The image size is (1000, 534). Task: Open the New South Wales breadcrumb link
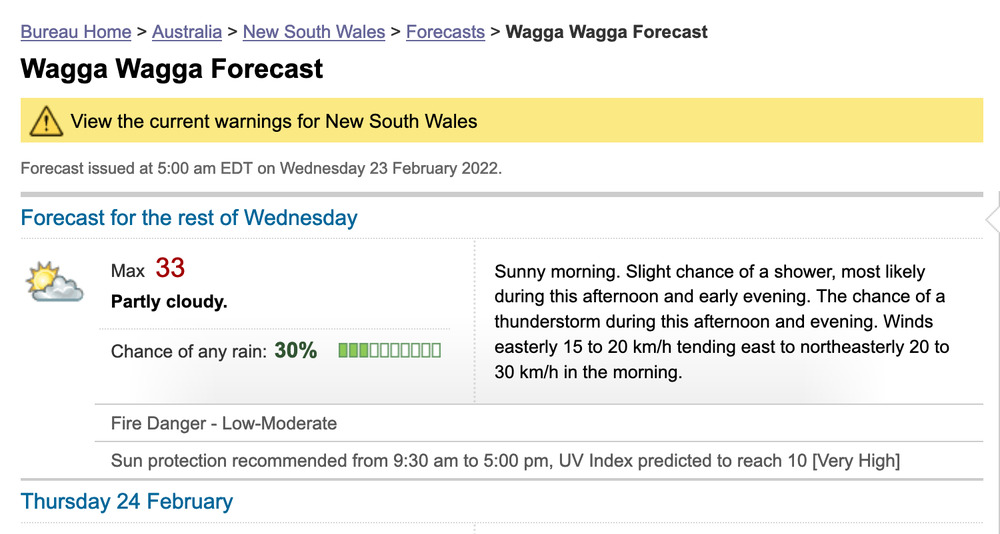coord(314,32)
